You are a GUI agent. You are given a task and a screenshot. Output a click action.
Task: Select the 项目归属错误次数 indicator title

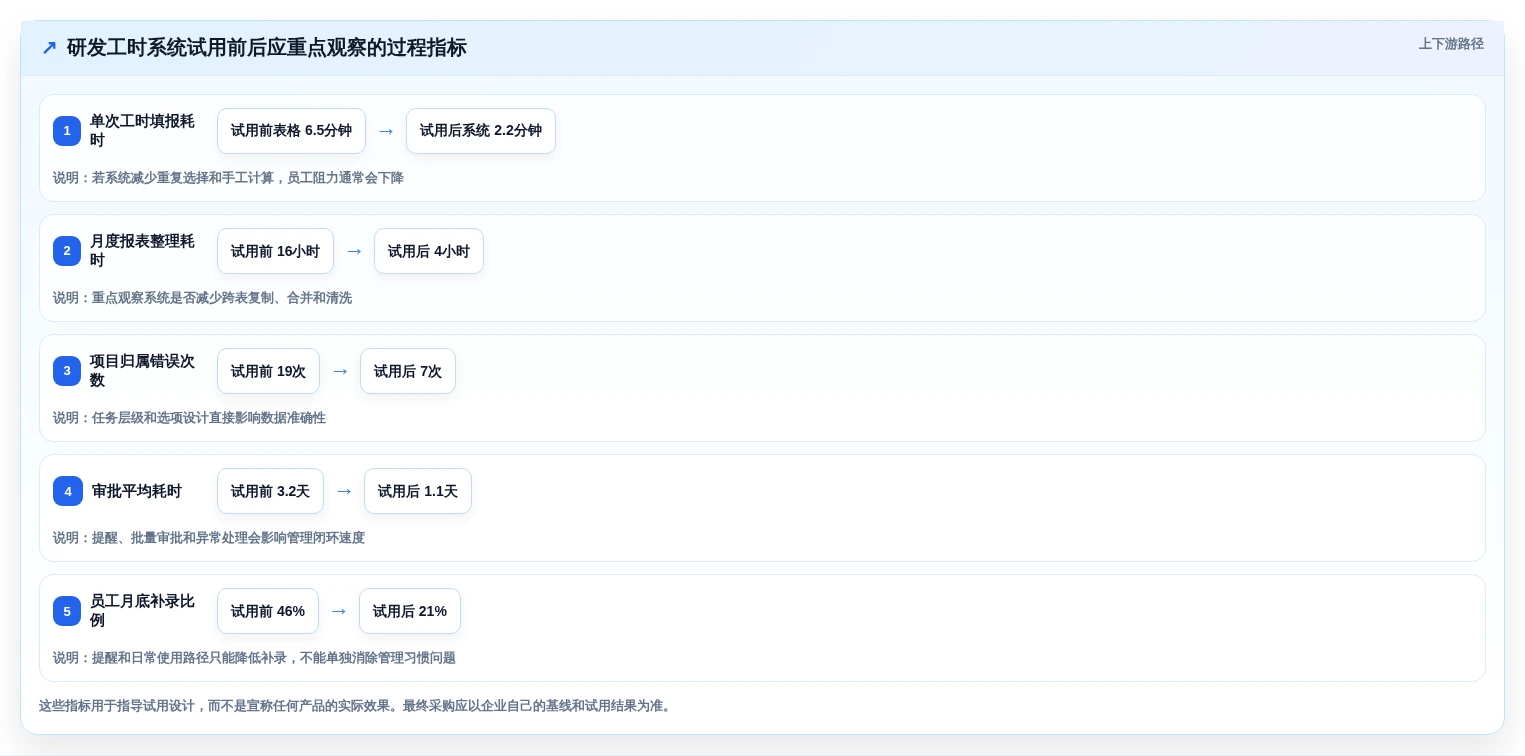coord(142,371)
